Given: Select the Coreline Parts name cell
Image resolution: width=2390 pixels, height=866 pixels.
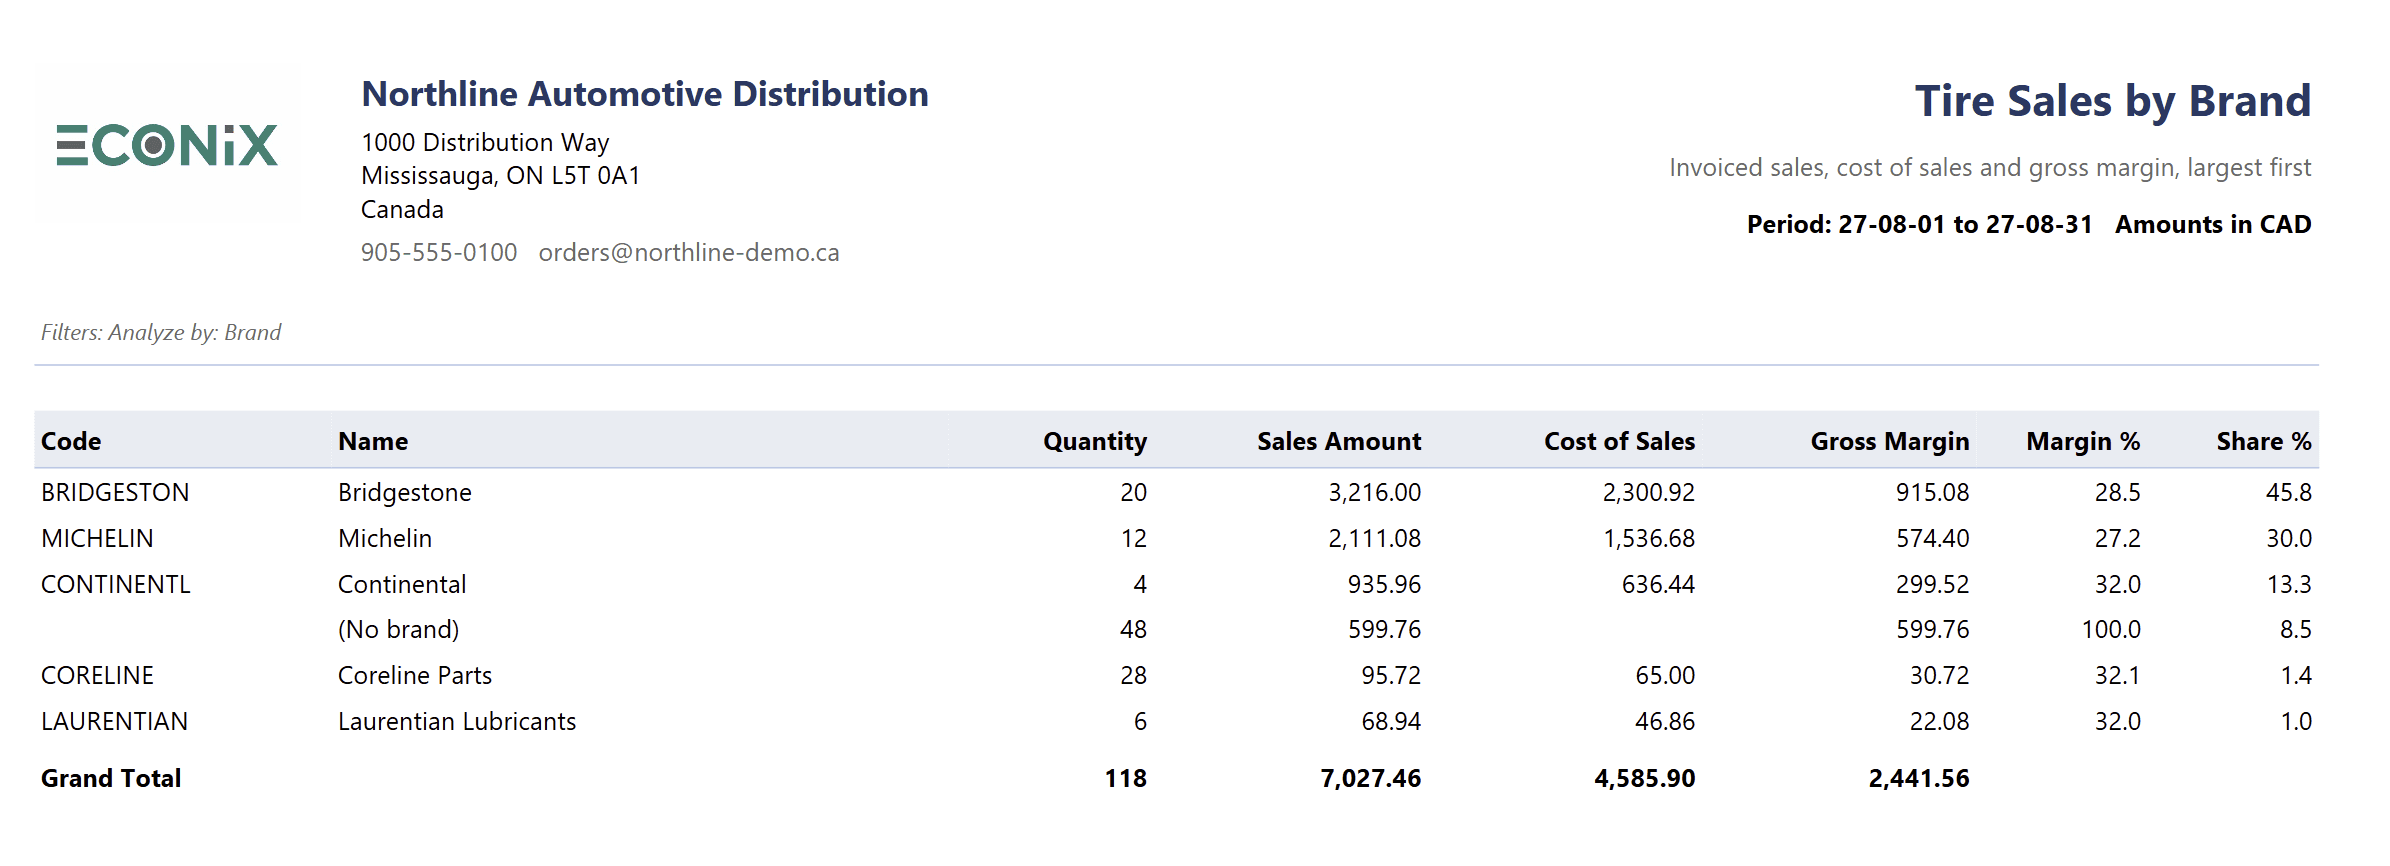Looking at the screenshot, I should click(x=415, y=675).
